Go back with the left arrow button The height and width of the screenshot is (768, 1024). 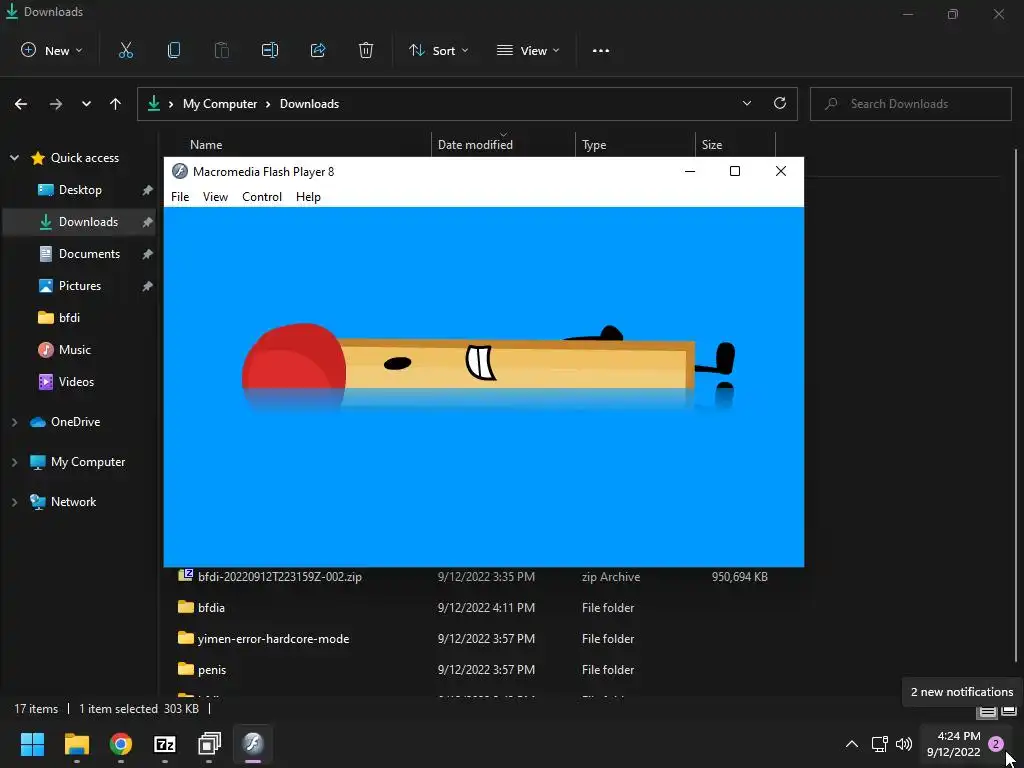pos(21,104)
